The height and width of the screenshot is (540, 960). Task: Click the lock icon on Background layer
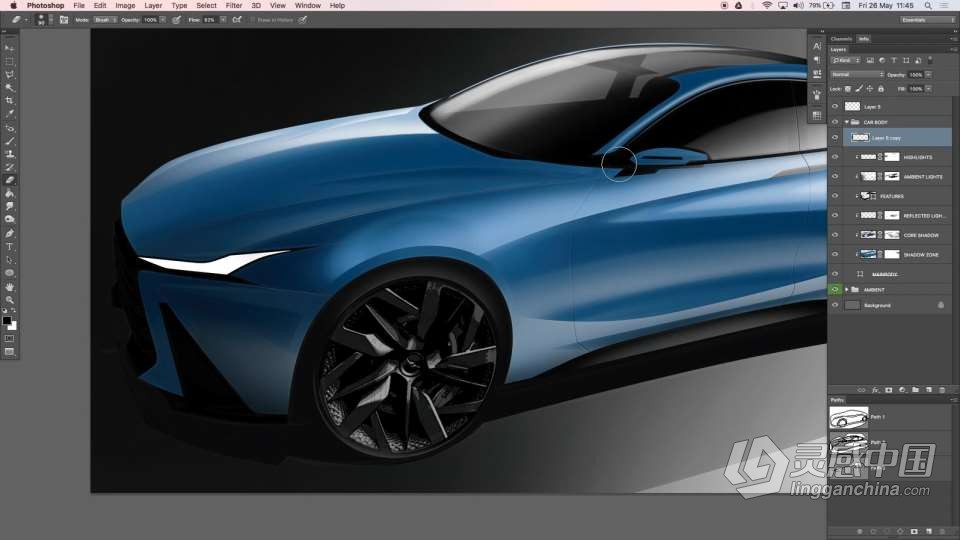[x=940, y=305]
